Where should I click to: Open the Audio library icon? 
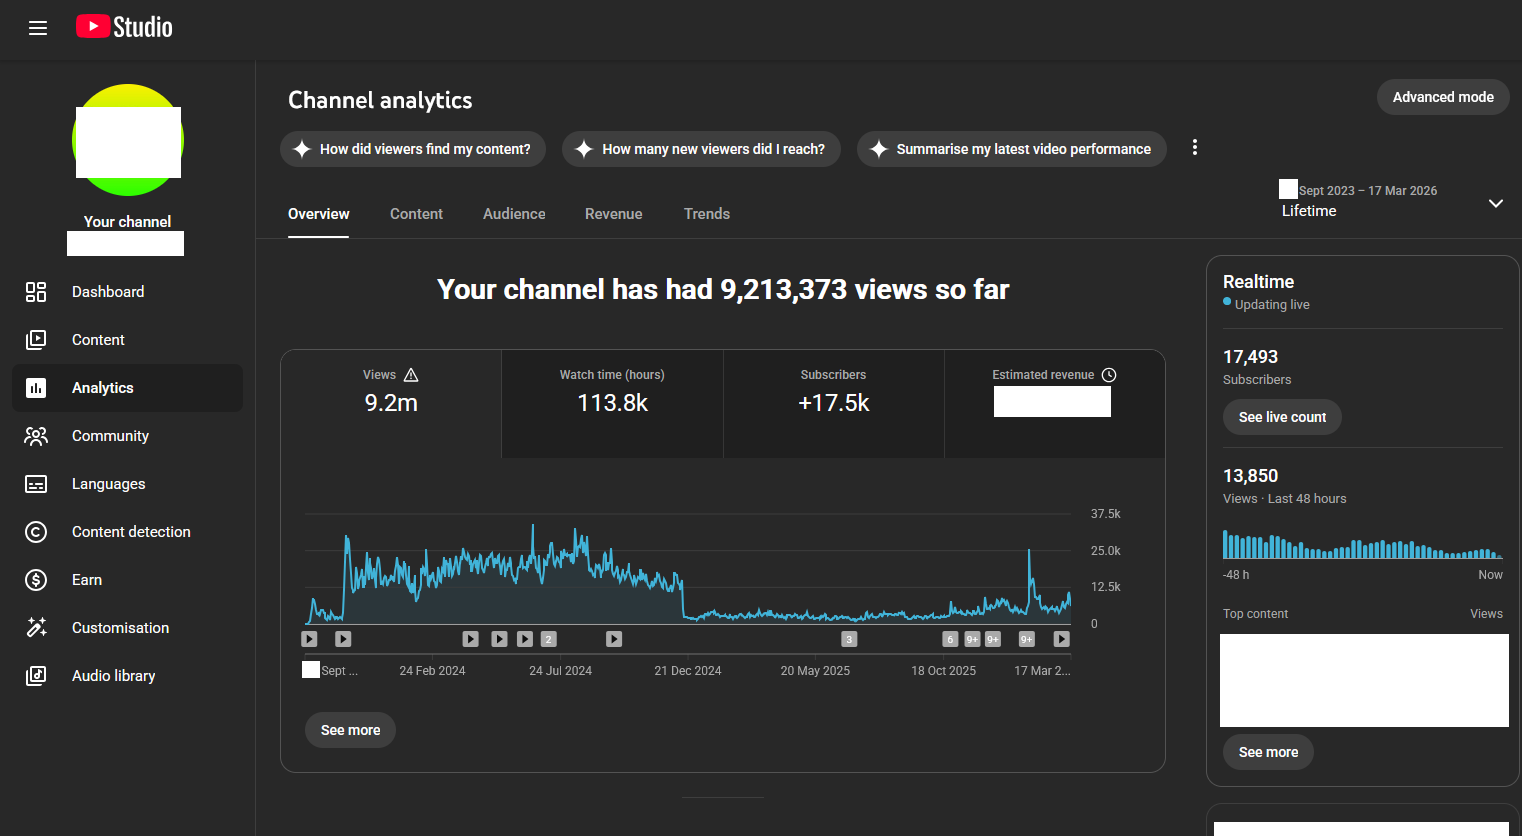tap(36, 676)
